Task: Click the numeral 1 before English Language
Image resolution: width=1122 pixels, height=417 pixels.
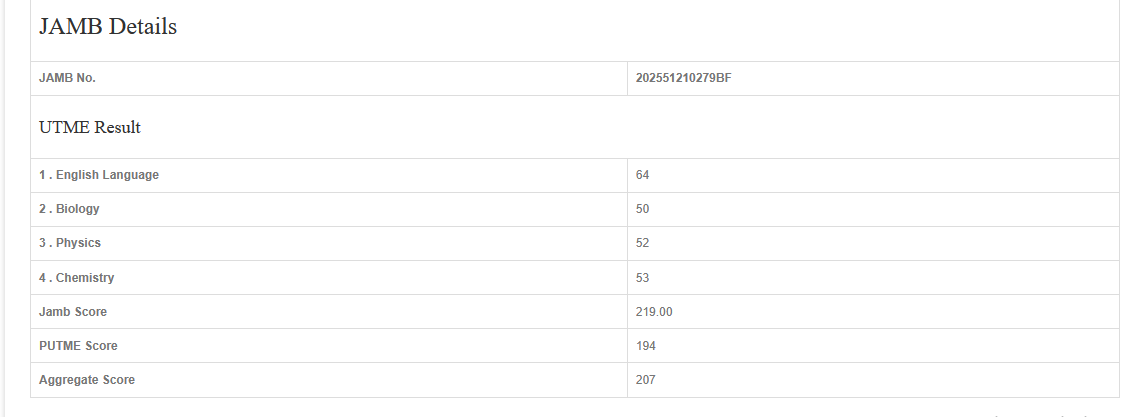Action: (42, 175)
